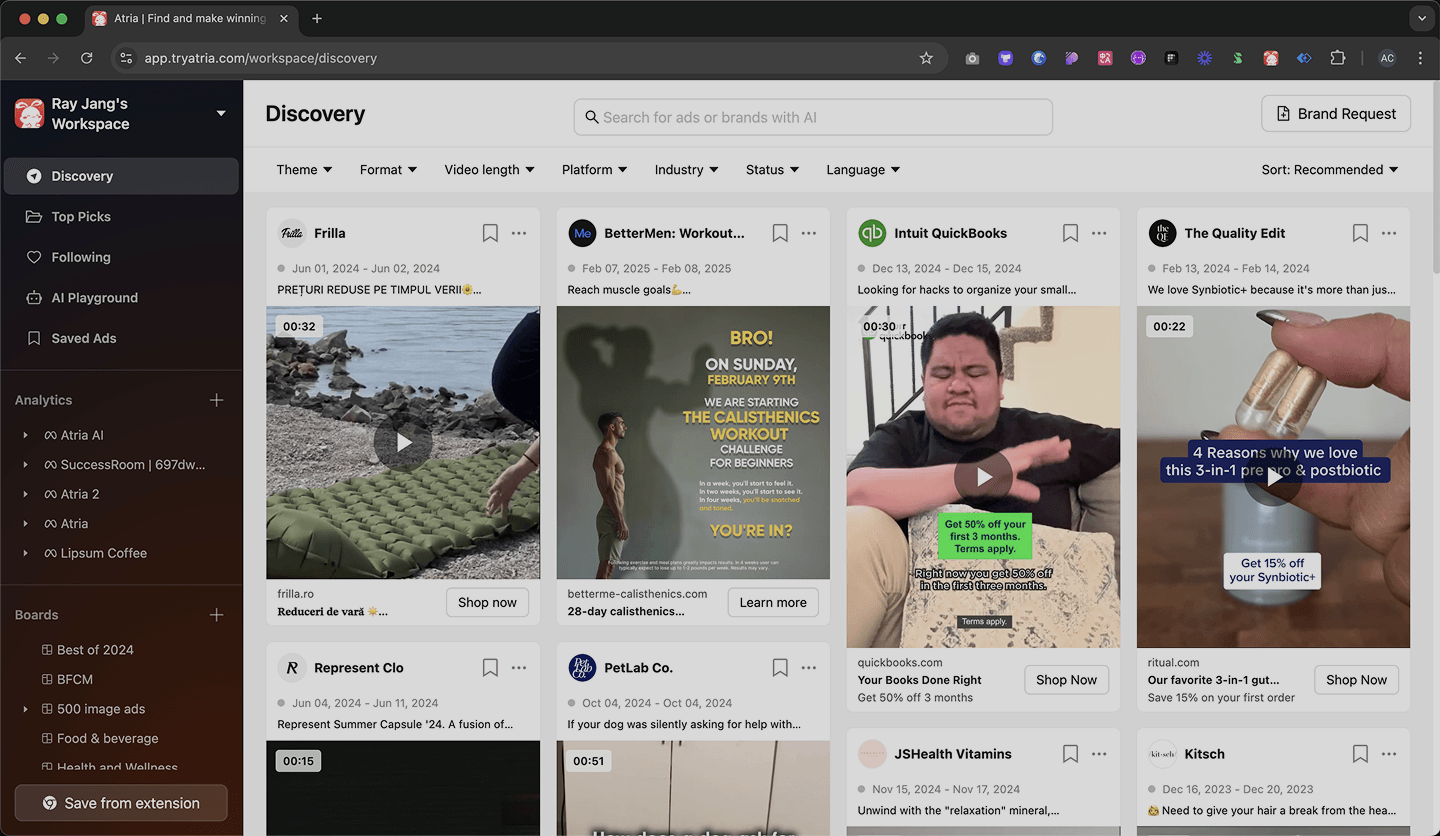Click Shop now on Frilla ad
Screen dimensions: 1440x836
click(487, 603)
